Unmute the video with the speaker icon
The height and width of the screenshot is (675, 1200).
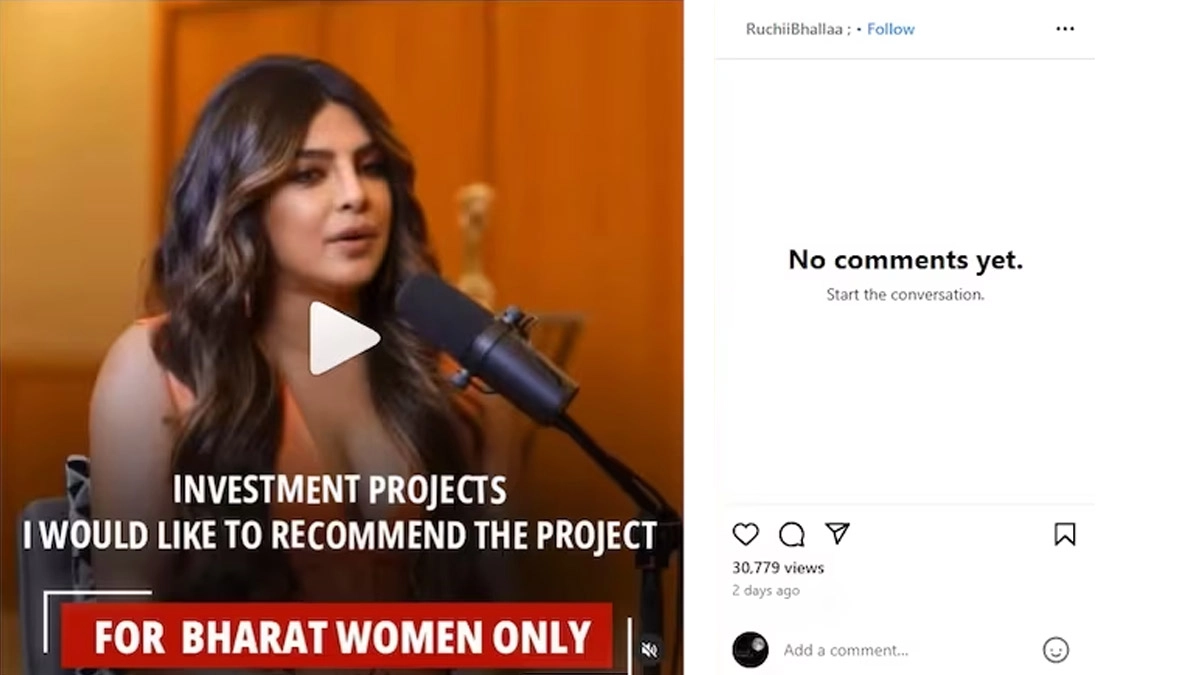point(650,650)
